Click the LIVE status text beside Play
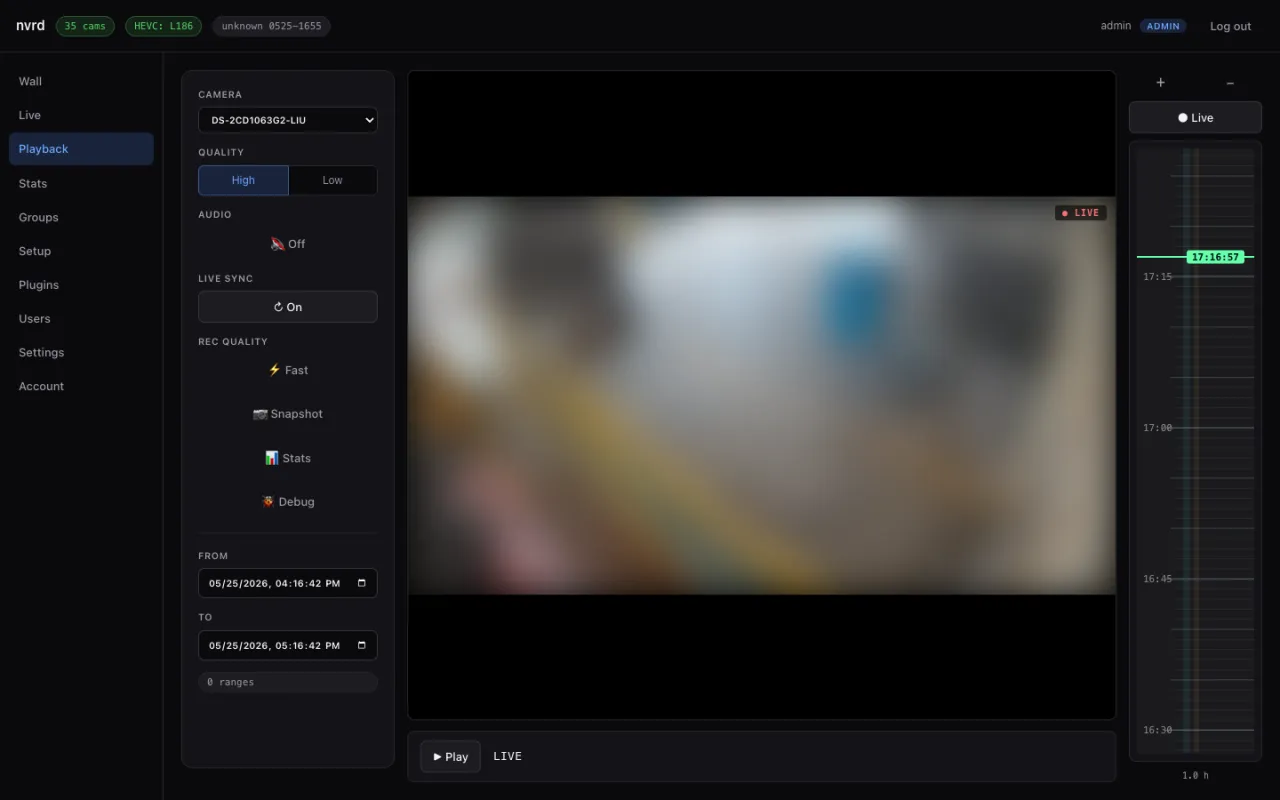 click(x=507, y=757)
